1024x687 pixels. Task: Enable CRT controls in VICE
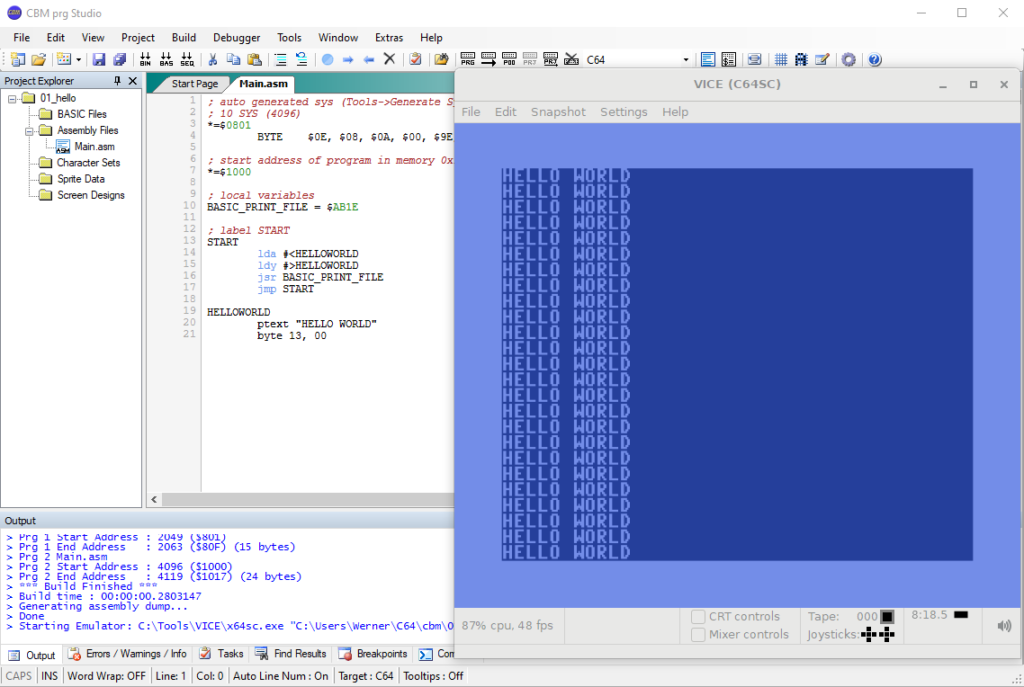(697, 616)
